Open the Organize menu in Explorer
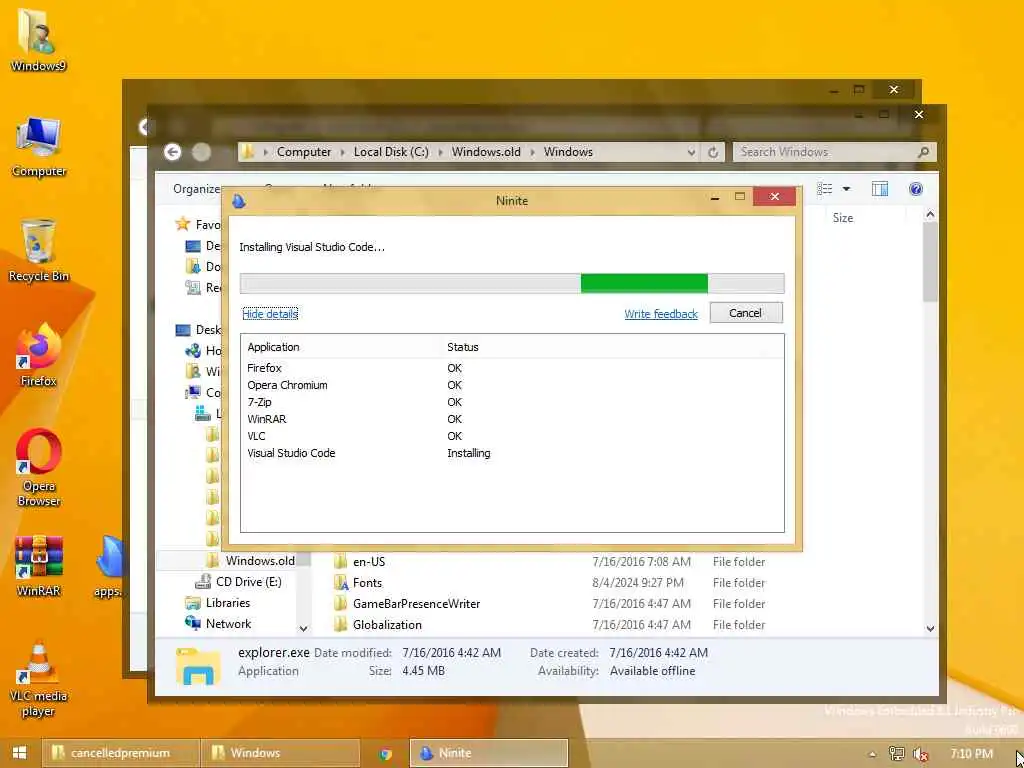The width and height of the screenshot is (1024, 768). pos(196,189)
